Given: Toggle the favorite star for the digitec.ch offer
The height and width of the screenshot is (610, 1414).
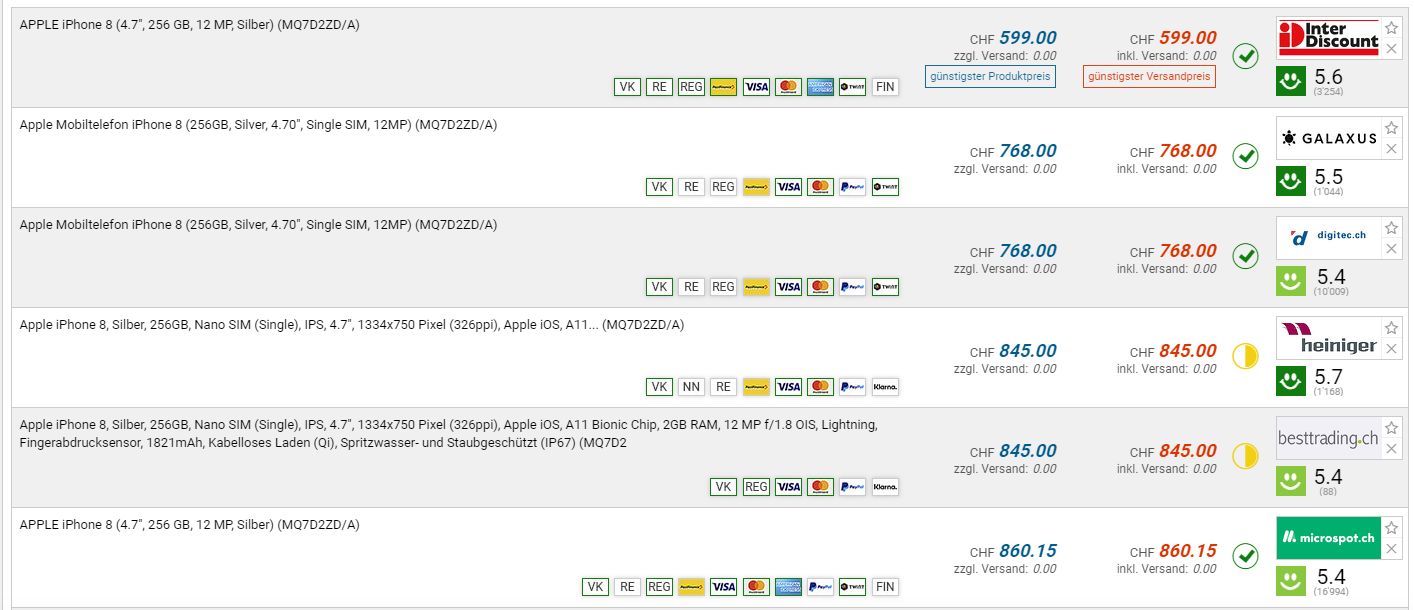Looking at the screenshot, I should click(1391, 228).
